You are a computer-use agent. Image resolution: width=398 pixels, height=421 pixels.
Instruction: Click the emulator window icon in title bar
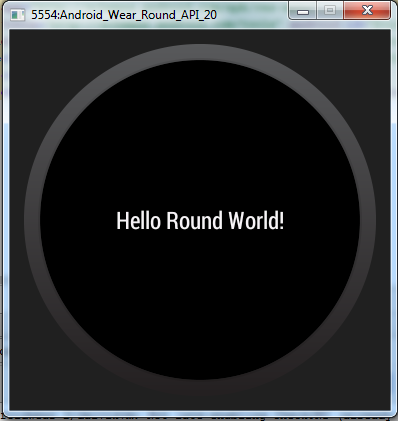coord(18,15)
